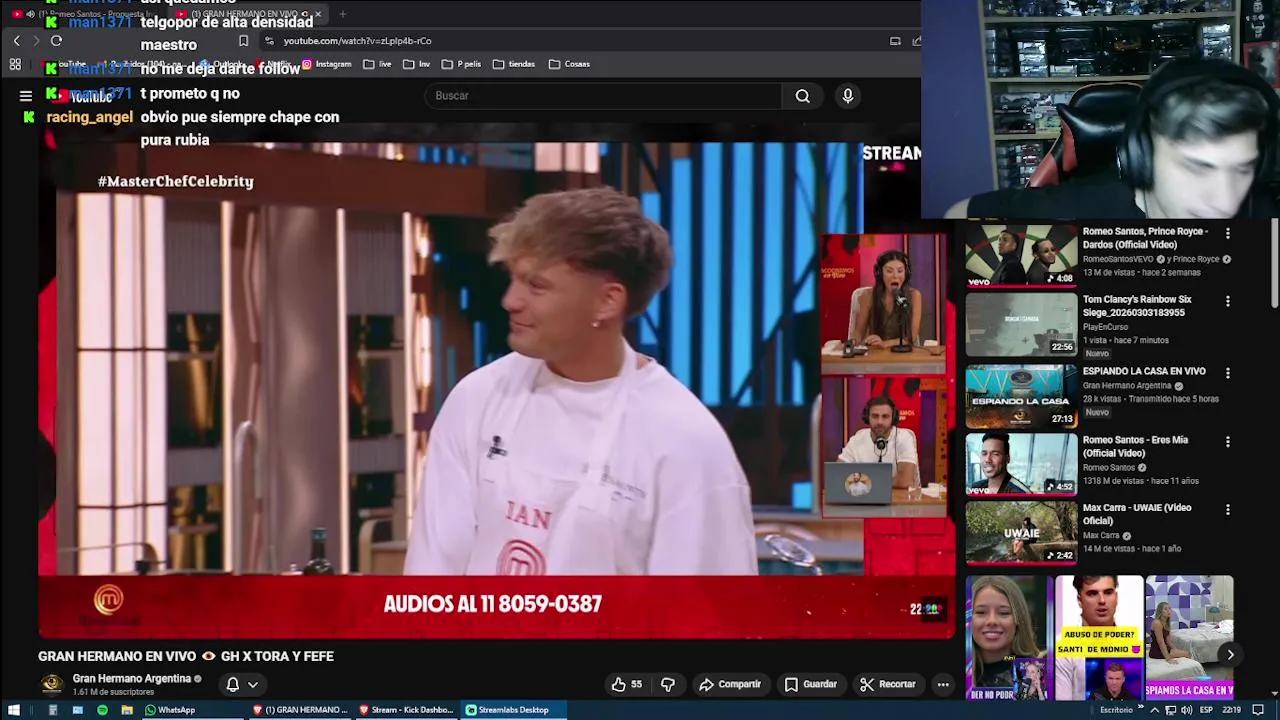Expand the notification preferences chevron
The width and height of the screenshot is (1280, 720).
[x=253, y=685]
